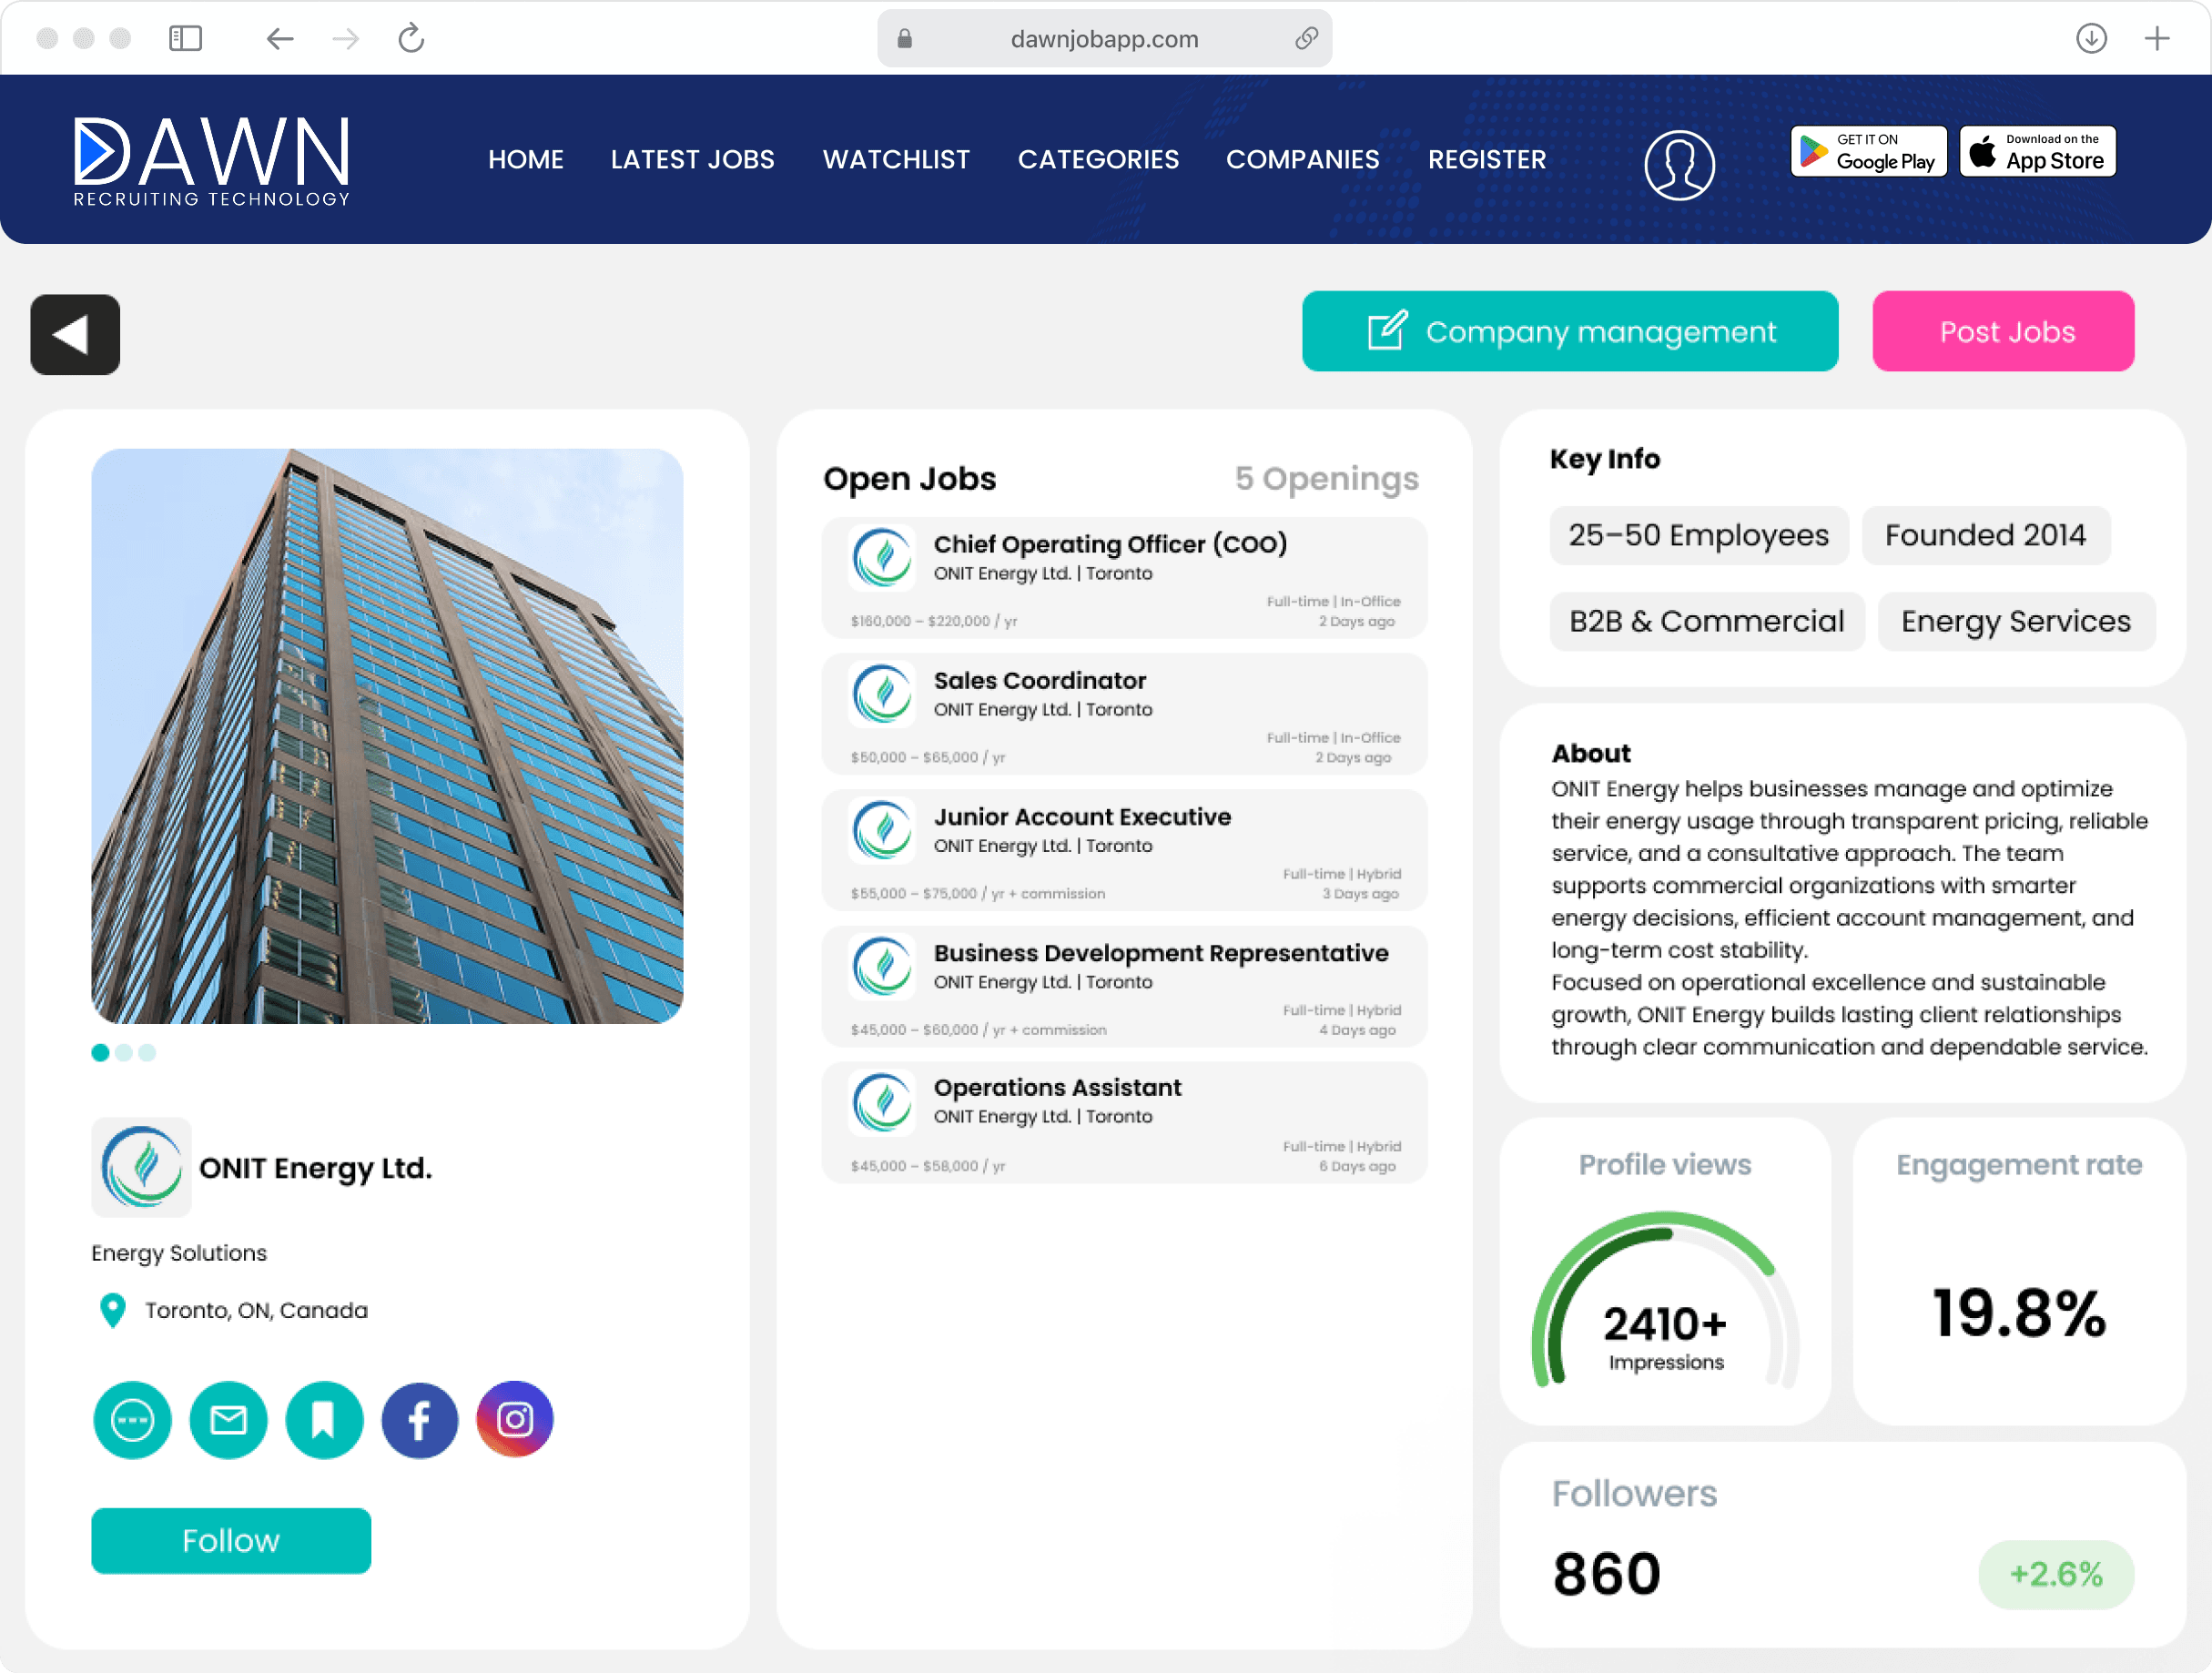The width and height of the screenshot is (2212, 1673).
Task: Open the company's Facebook page icon
Action: tap(419, 1419)
